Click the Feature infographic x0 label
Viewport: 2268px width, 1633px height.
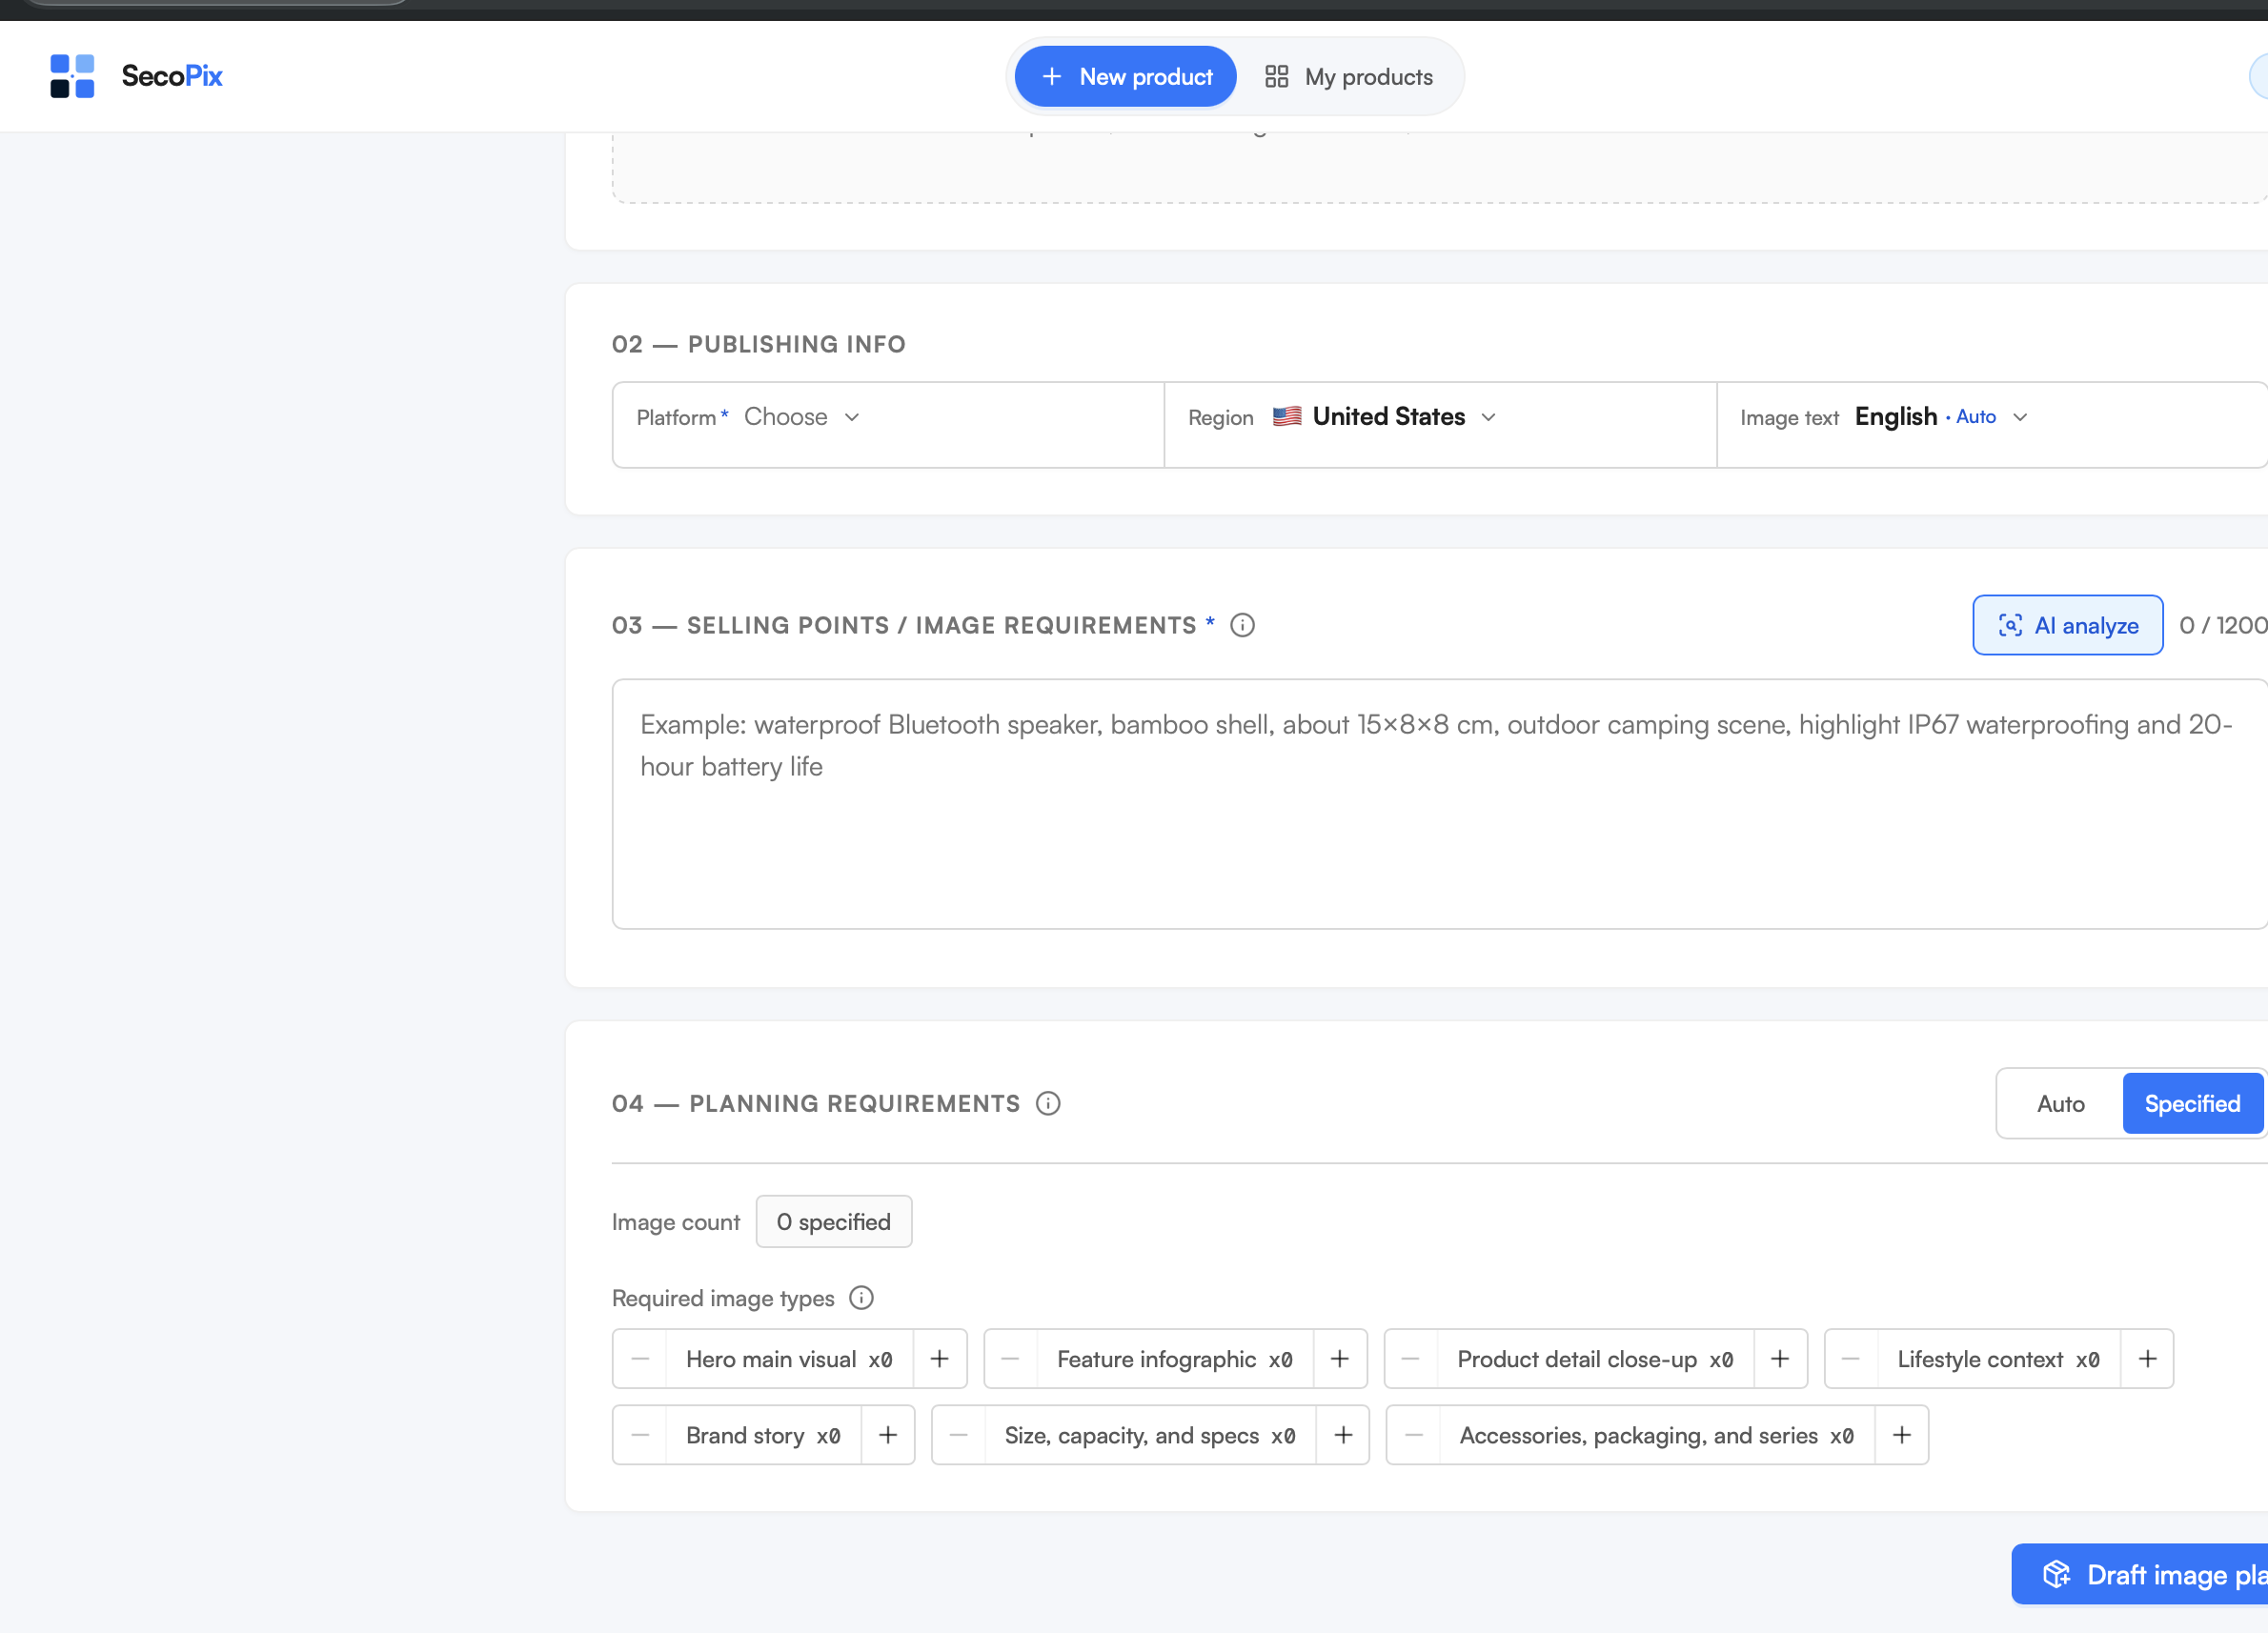1174,1359
